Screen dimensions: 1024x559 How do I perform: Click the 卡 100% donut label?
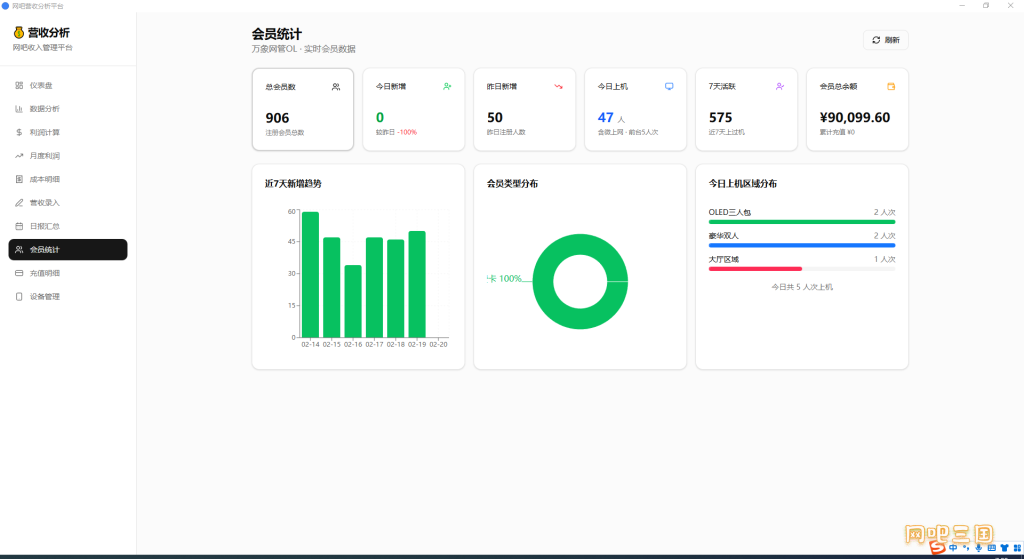[504, 279]
